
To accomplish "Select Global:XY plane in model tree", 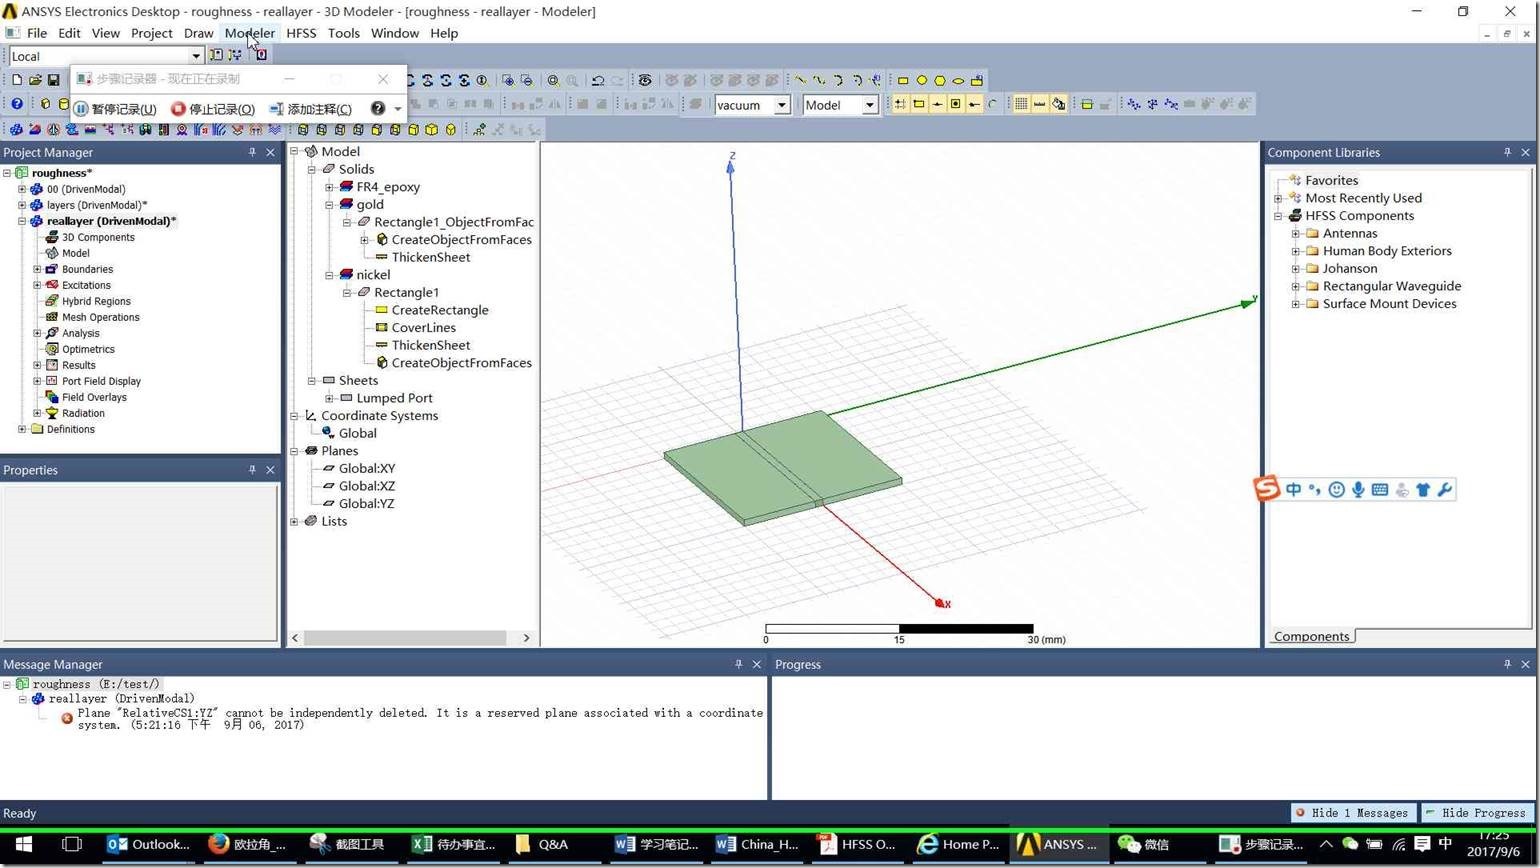I will click(x=367, y=468).
